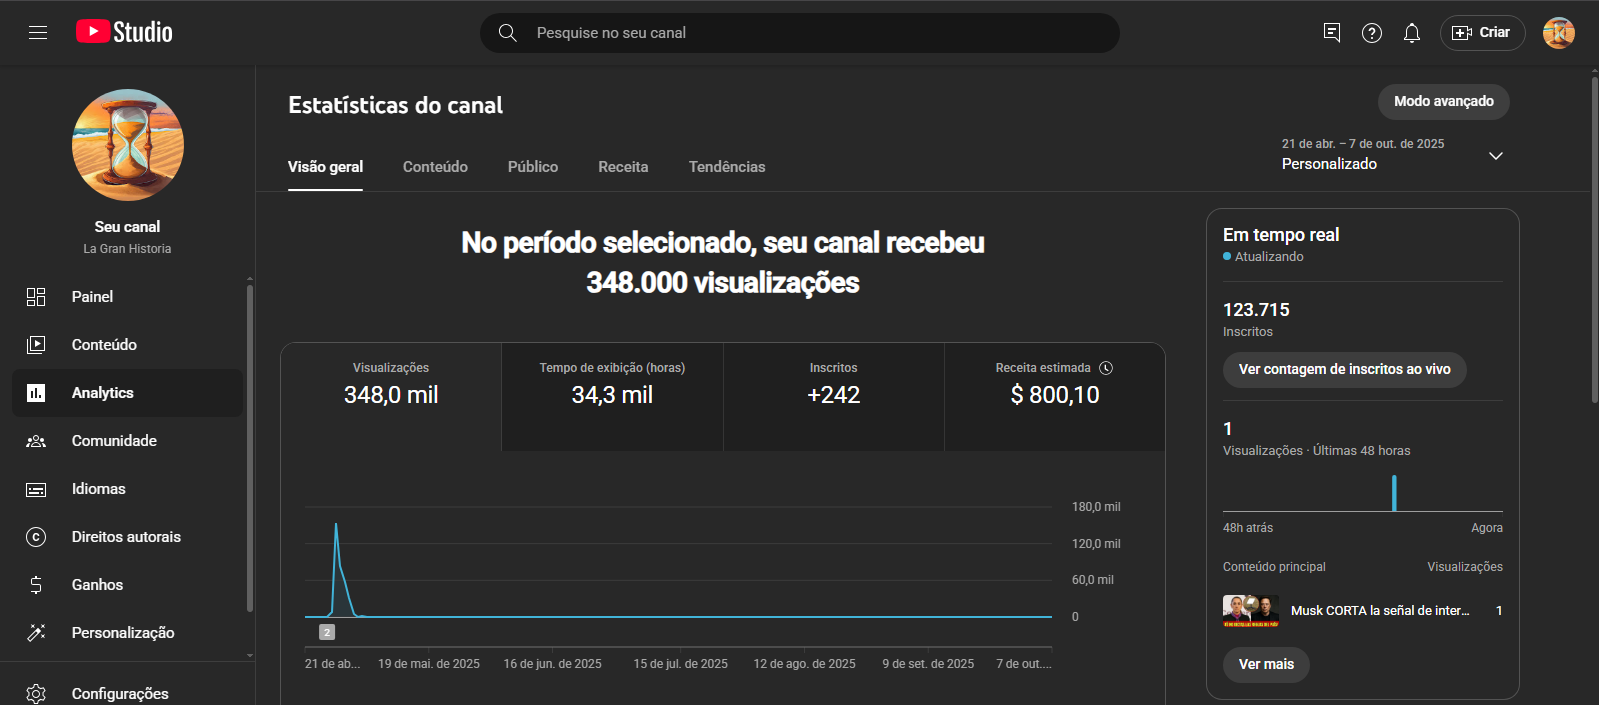Click the Idiomas subtitles icon
1599x705 pixels.
(x=36, y=489)
